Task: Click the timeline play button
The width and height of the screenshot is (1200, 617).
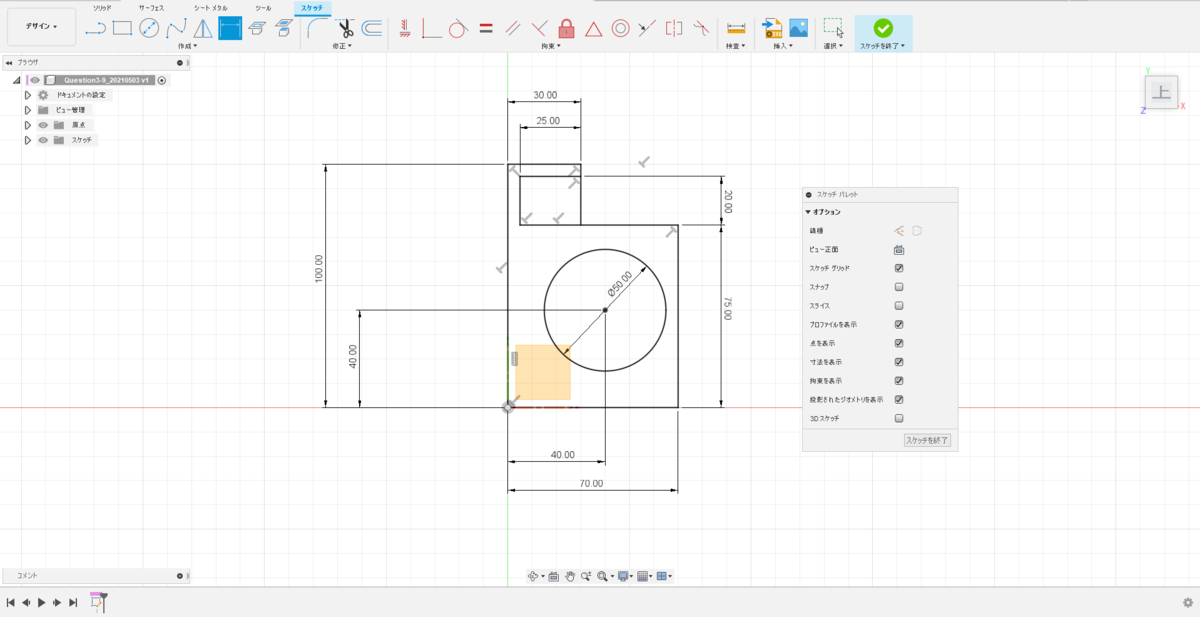Action: tap(41, 602)
